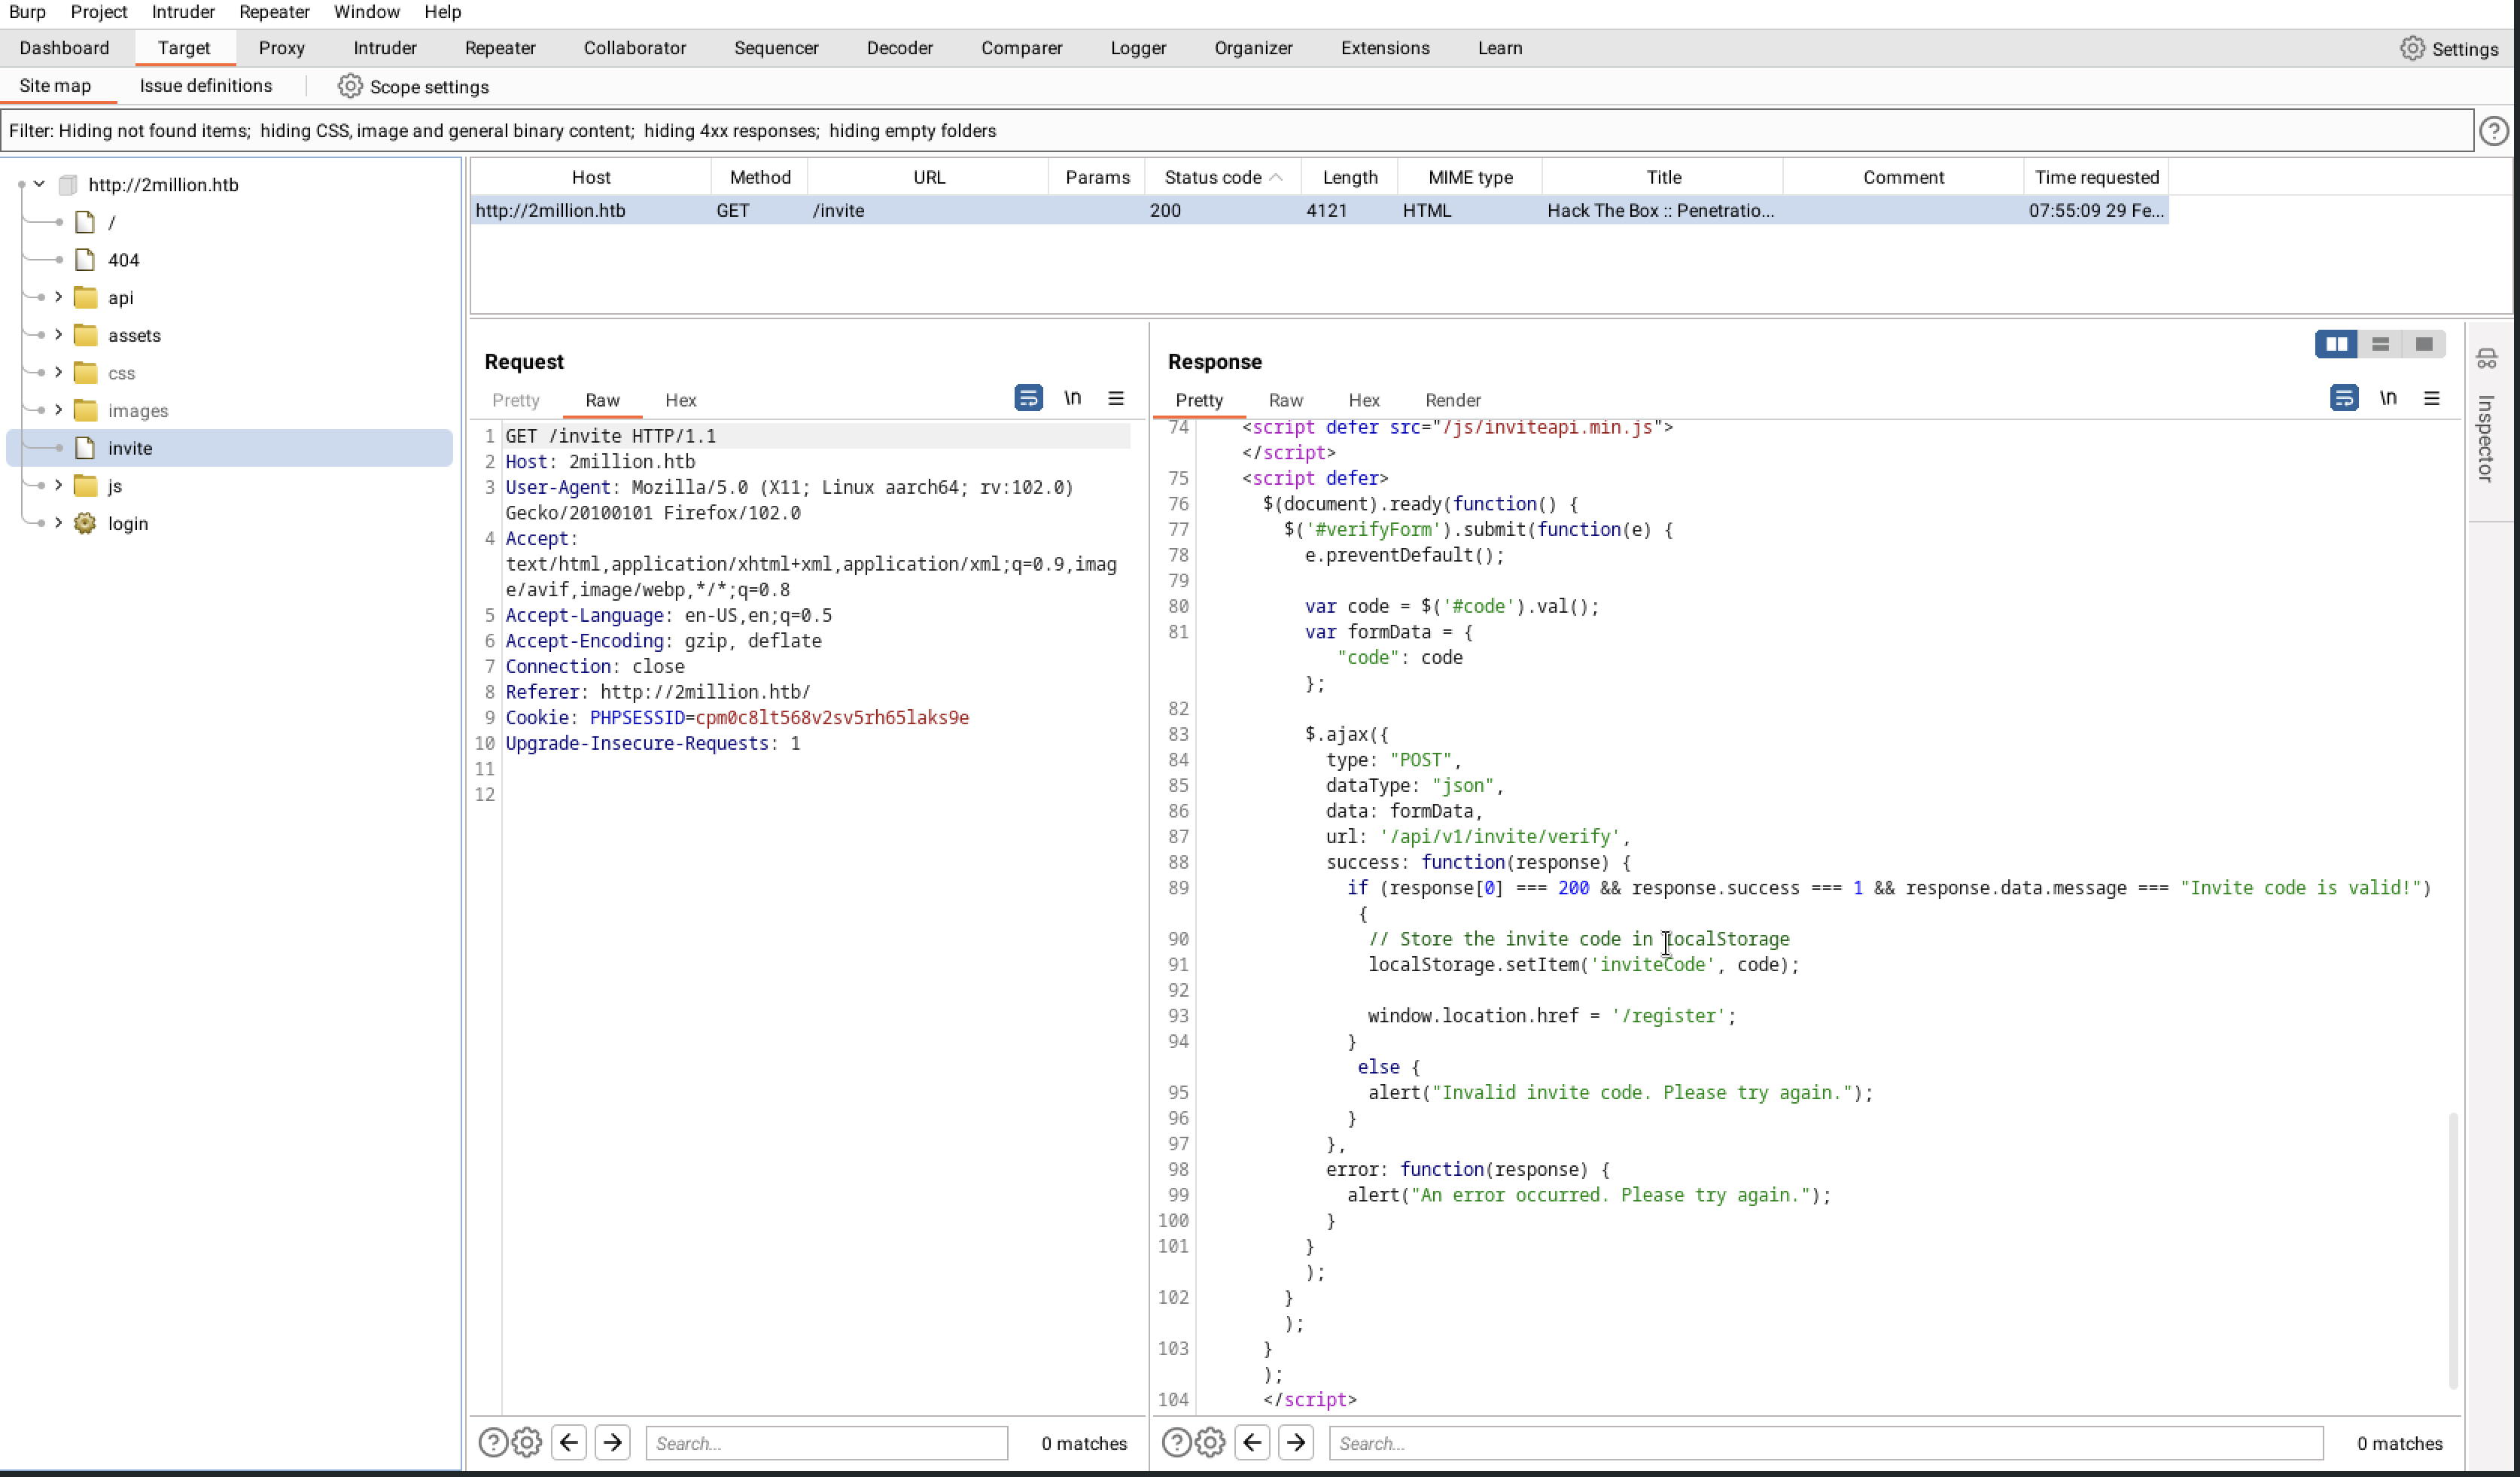The width and height of the screenshot is (2520, 1477).
Task: Toggle word wrap icon in Request pane
Action: click(x=1028, y=398)
